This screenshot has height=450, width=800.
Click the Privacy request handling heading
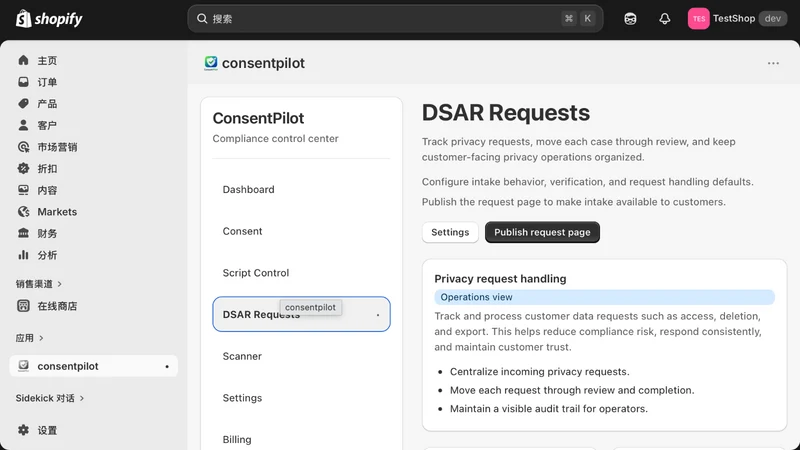coord(500,279)
